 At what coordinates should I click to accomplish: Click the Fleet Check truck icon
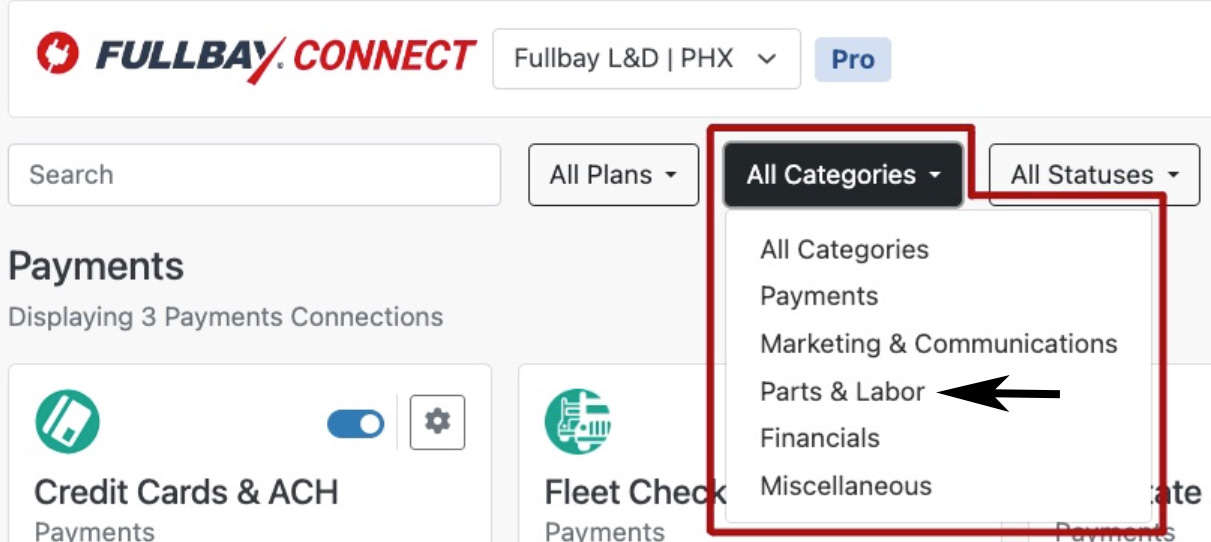click(x=577, y=422)
